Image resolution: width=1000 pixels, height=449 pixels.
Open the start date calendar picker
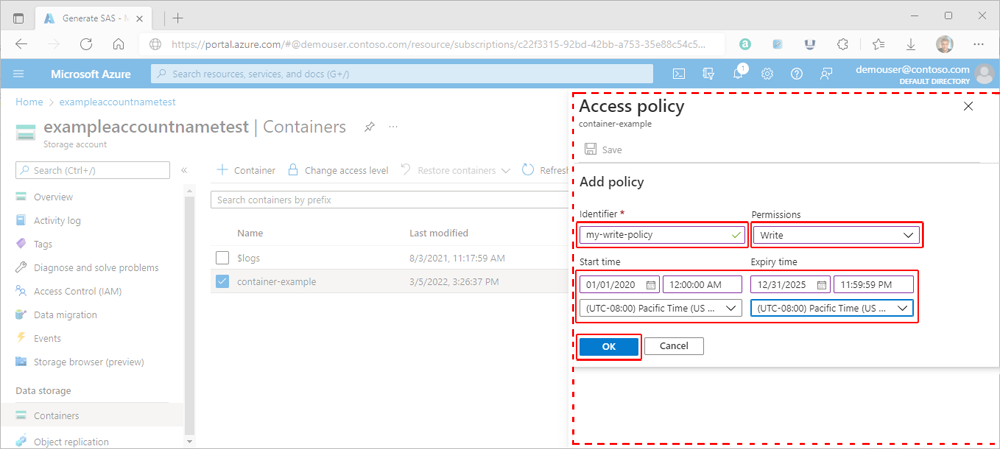(650, 285)
